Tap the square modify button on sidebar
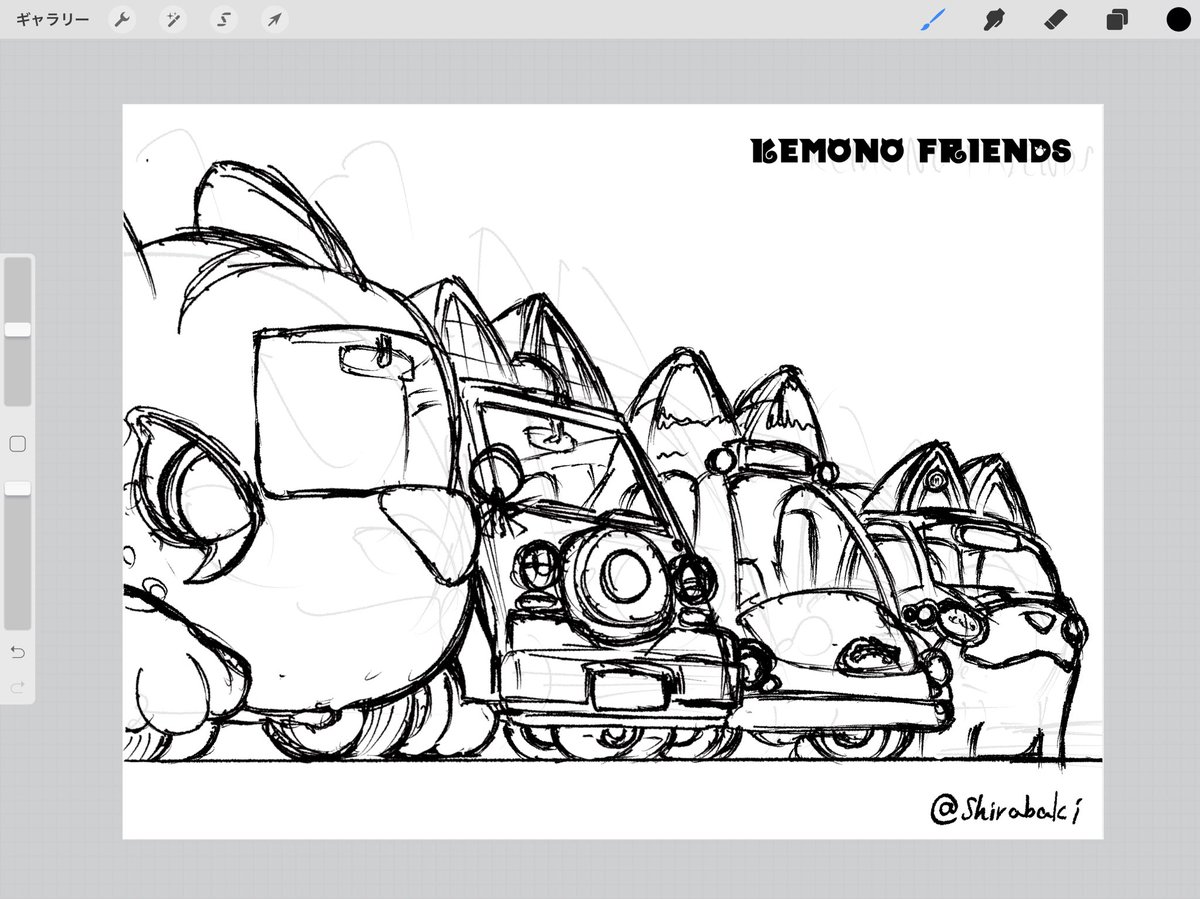This screenshot has width=1200, height=899. [x=17, y=443]
